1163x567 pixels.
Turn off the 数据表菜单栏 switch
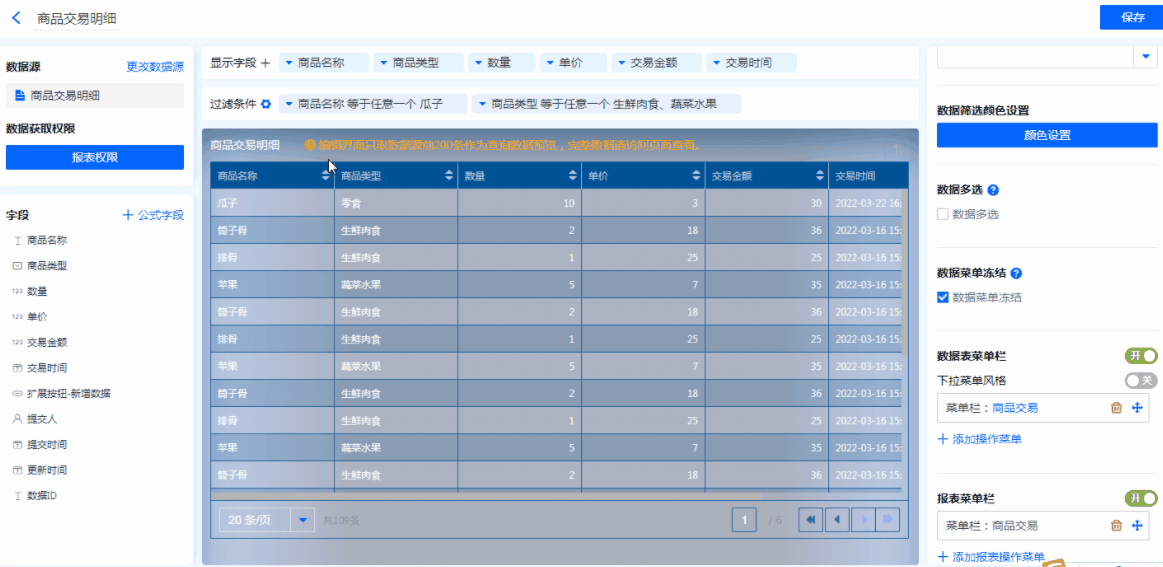pos(1141,356)
